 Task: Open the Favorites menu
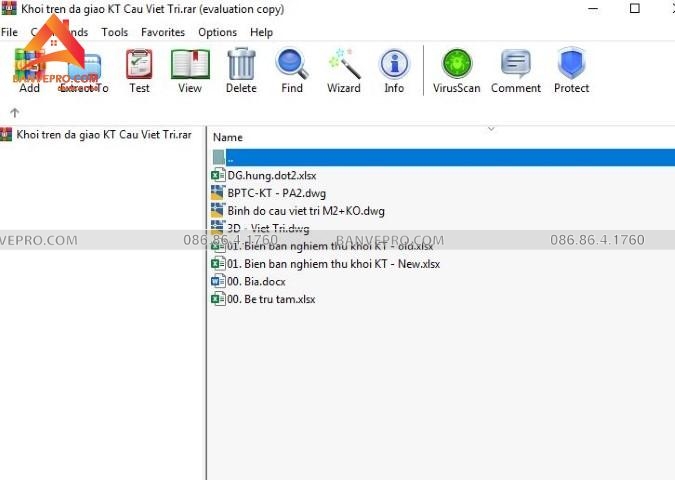coord(163,32)
